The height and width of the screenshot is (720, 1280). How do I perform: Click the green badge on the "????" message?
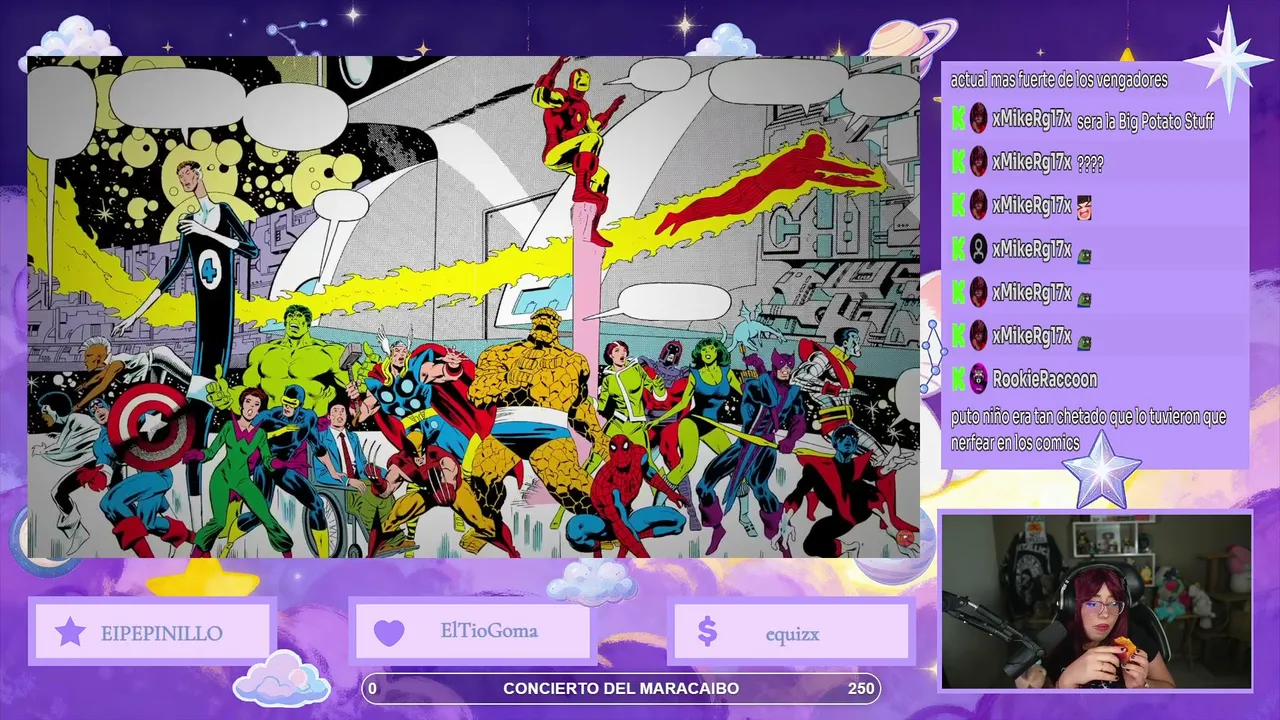(x=958, y=162)
